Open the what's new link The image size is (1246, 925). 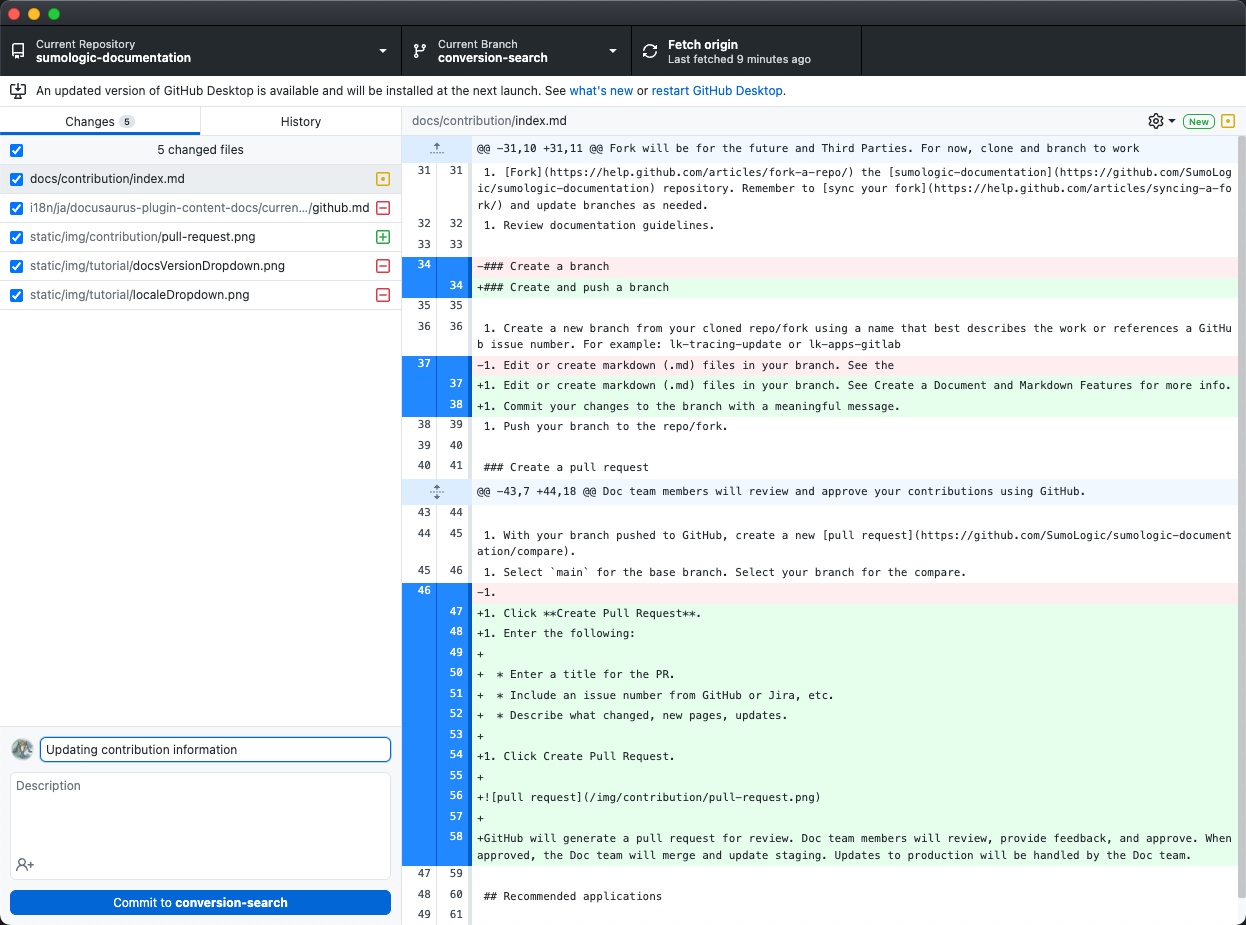pyautogui.click(x=601, y=90)
